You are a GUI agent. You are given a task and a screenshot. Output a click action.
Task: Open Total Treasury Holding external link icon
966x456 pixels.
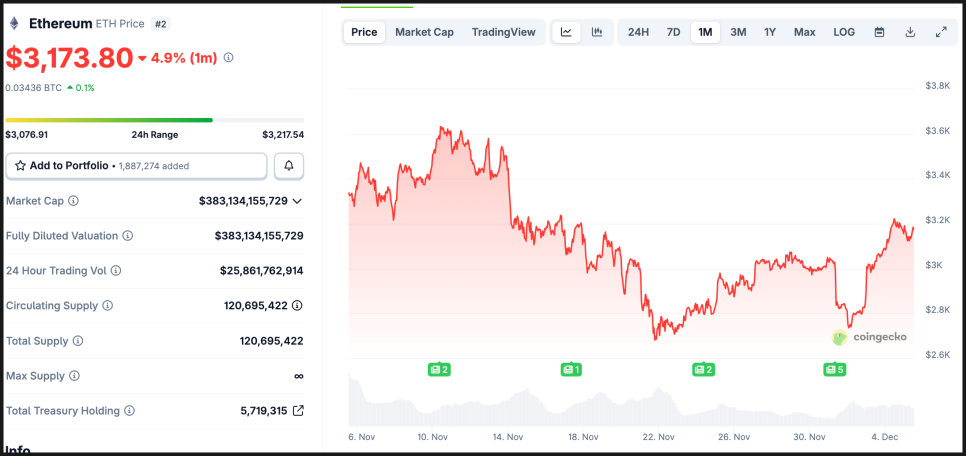297,411
